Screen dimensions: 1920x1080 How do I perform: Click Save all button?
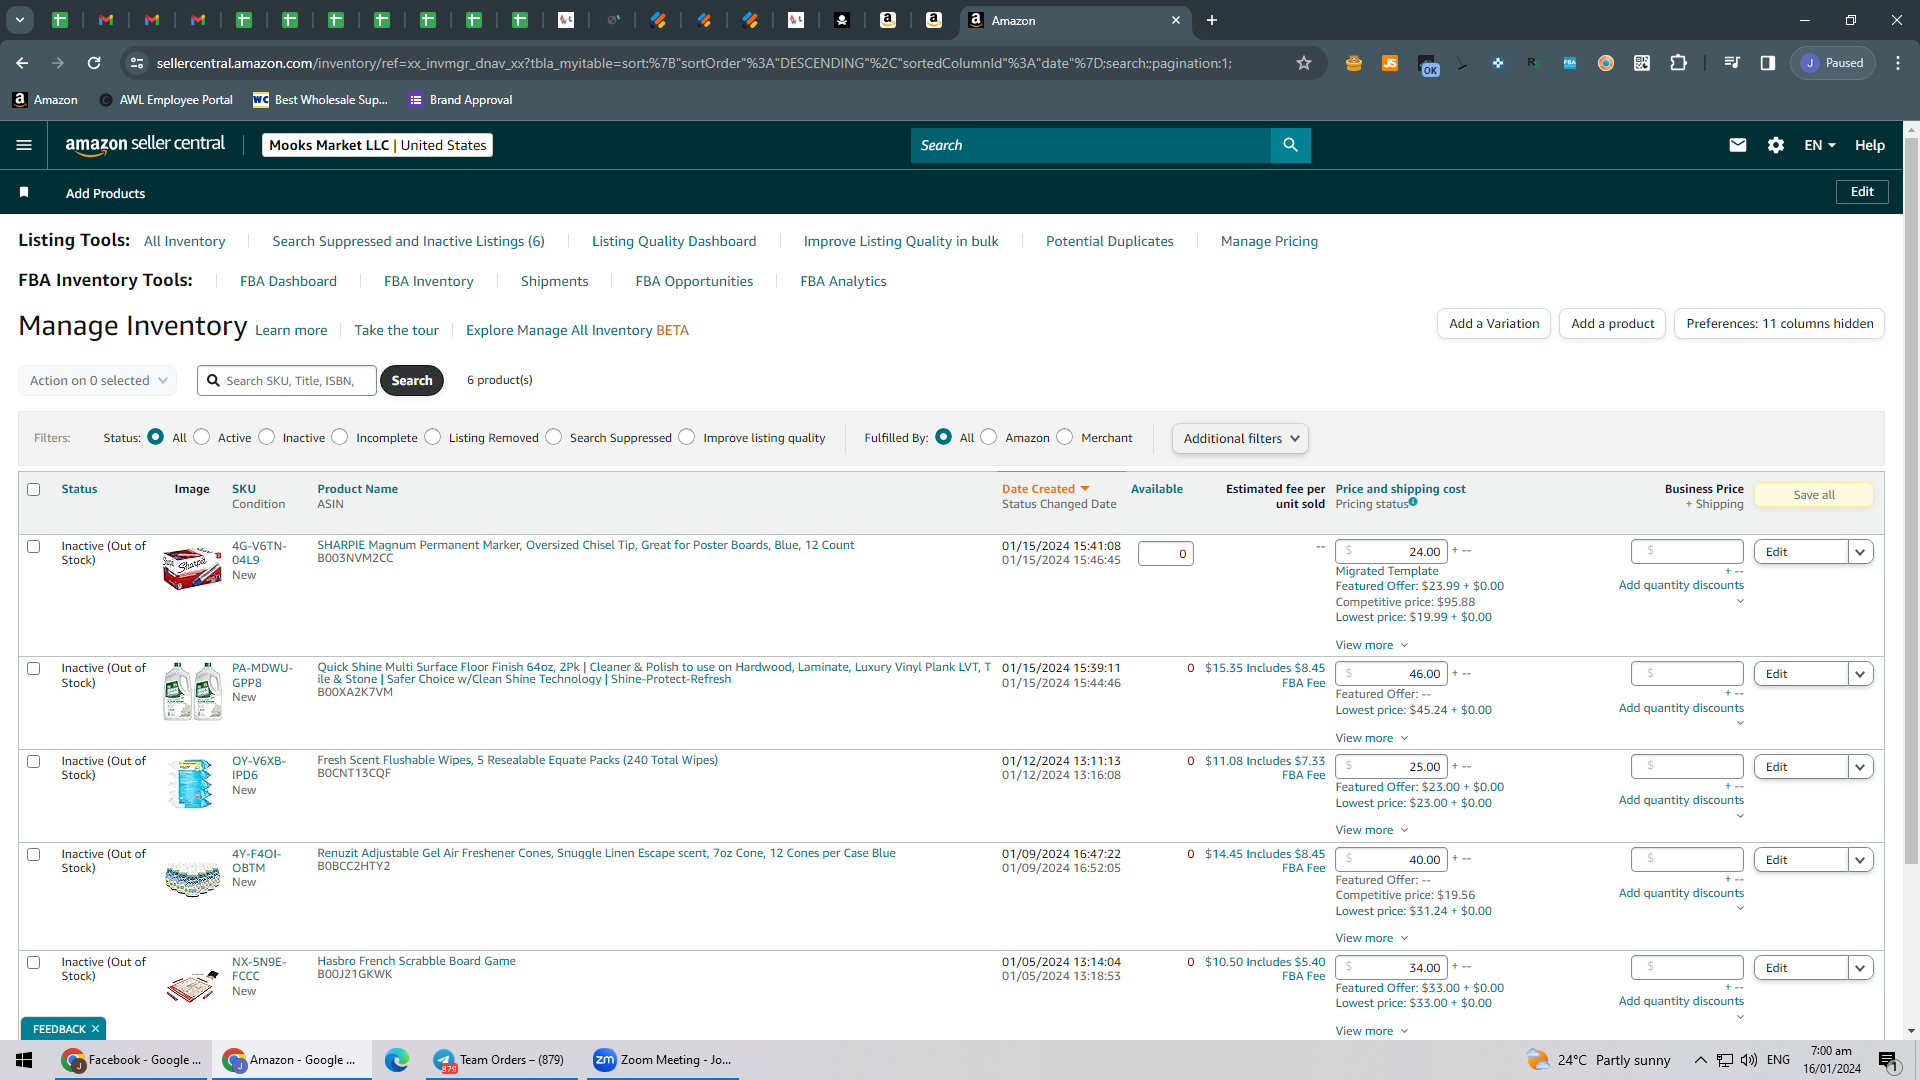[x=1813, y=495]
